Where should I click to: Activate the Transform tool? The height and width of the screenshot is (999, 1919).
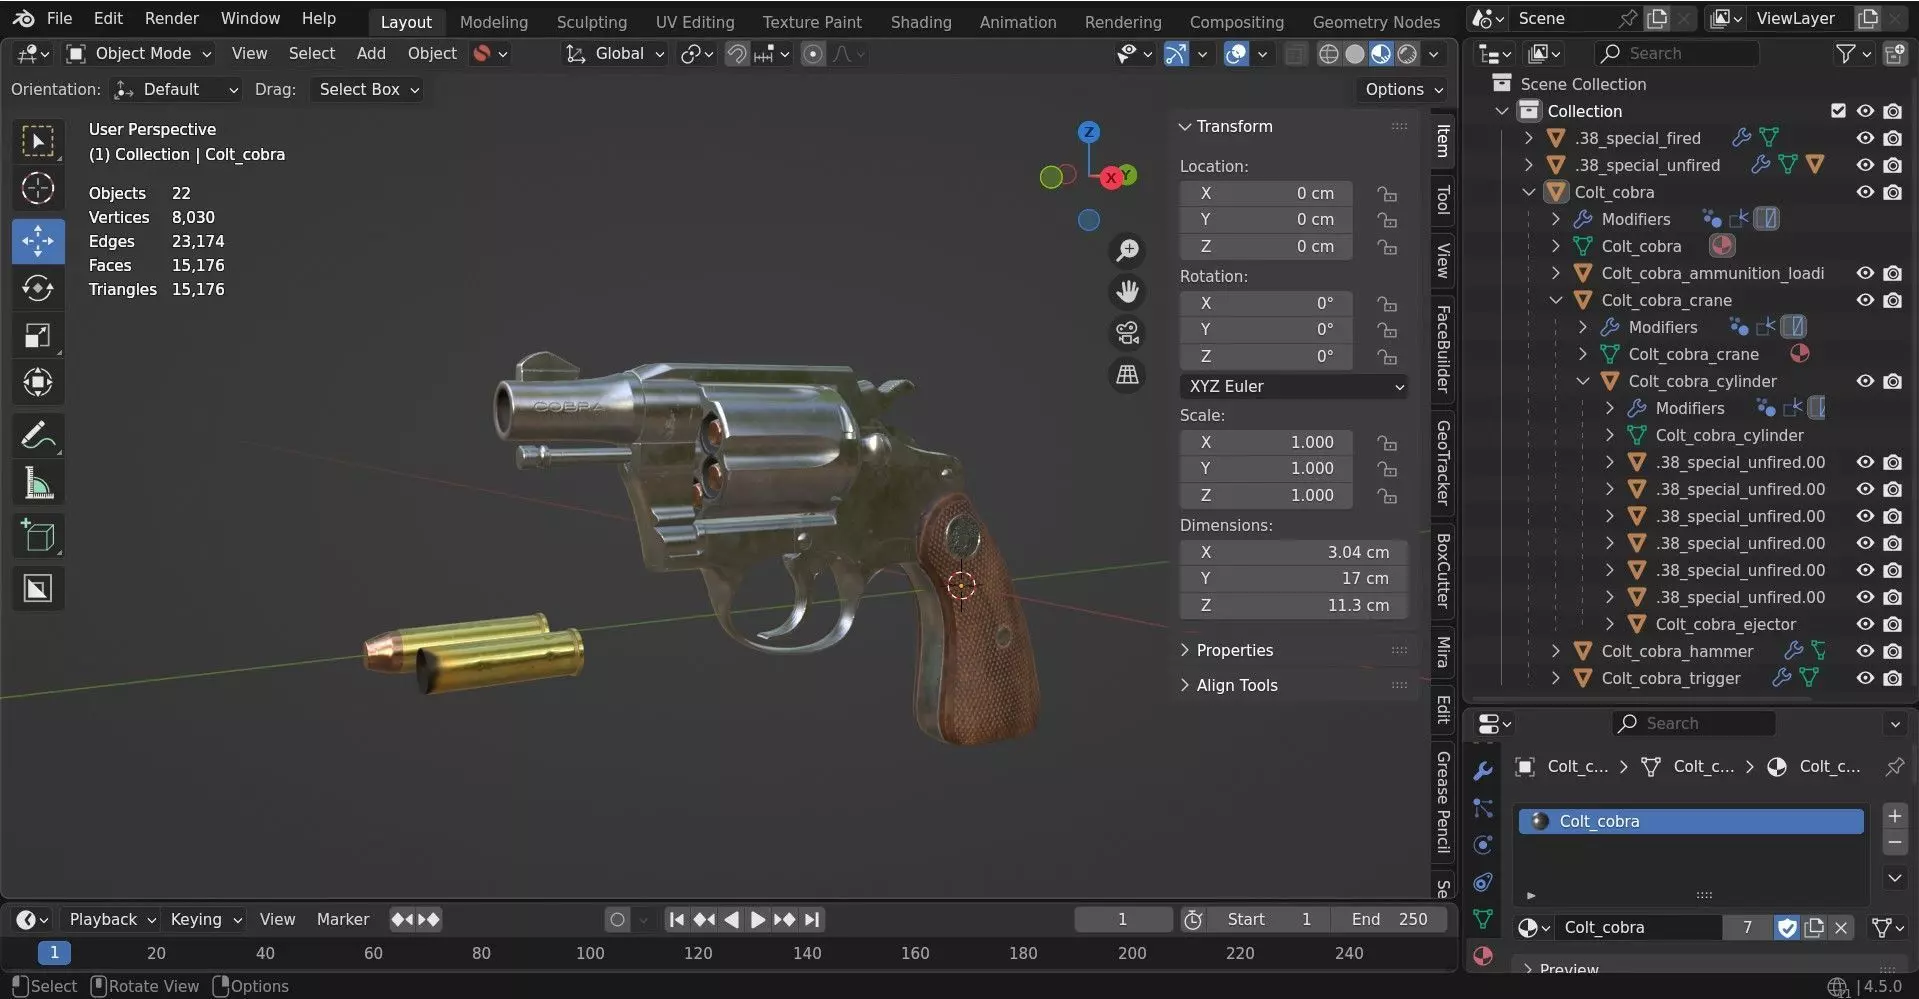(x=38, y=382)
